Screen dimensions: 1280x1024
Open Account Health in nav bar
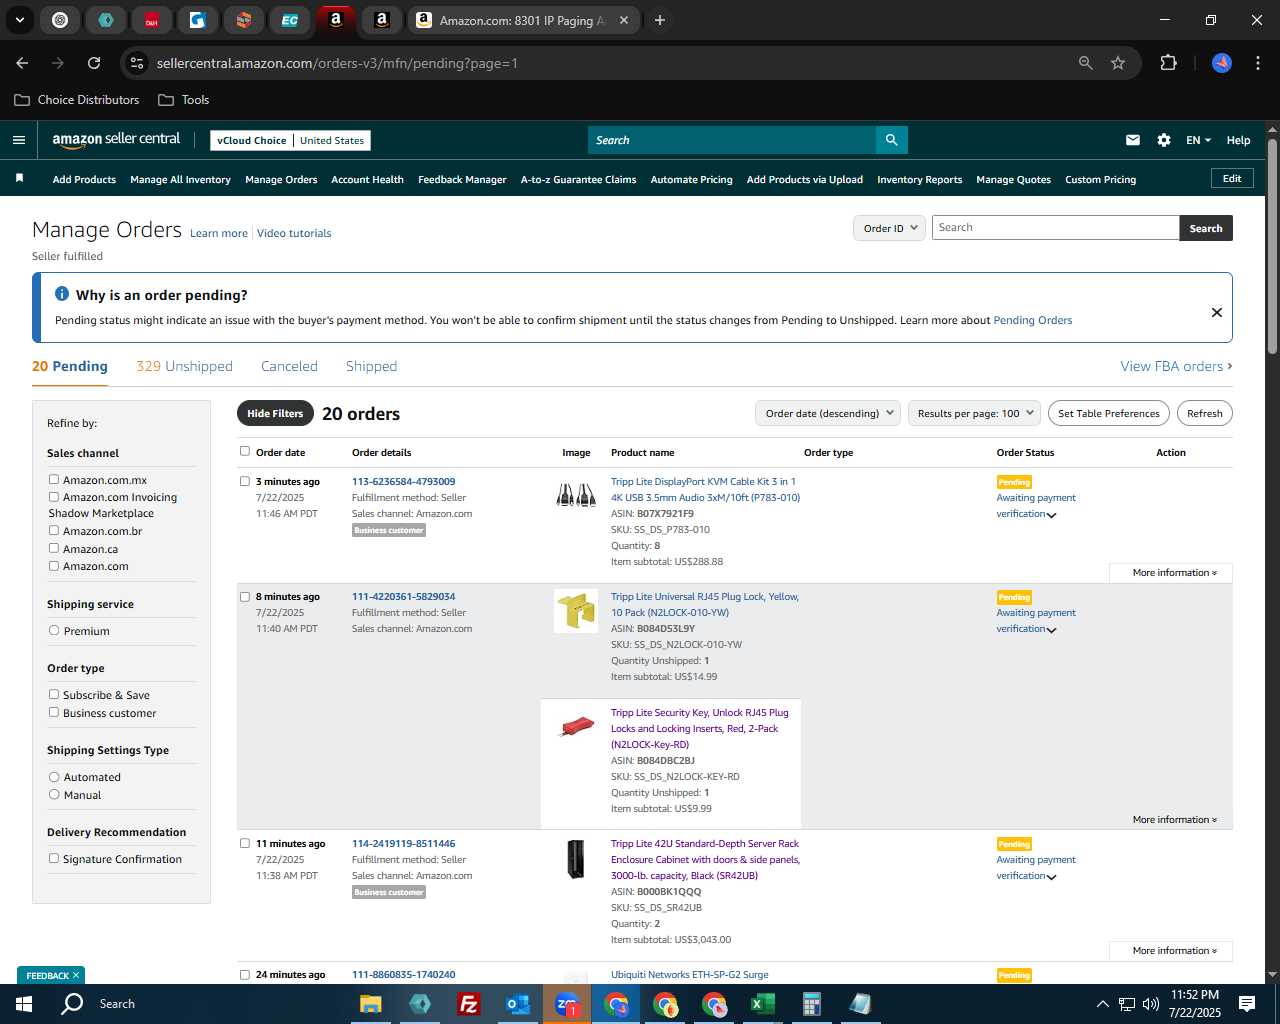(x=367, y=179)
